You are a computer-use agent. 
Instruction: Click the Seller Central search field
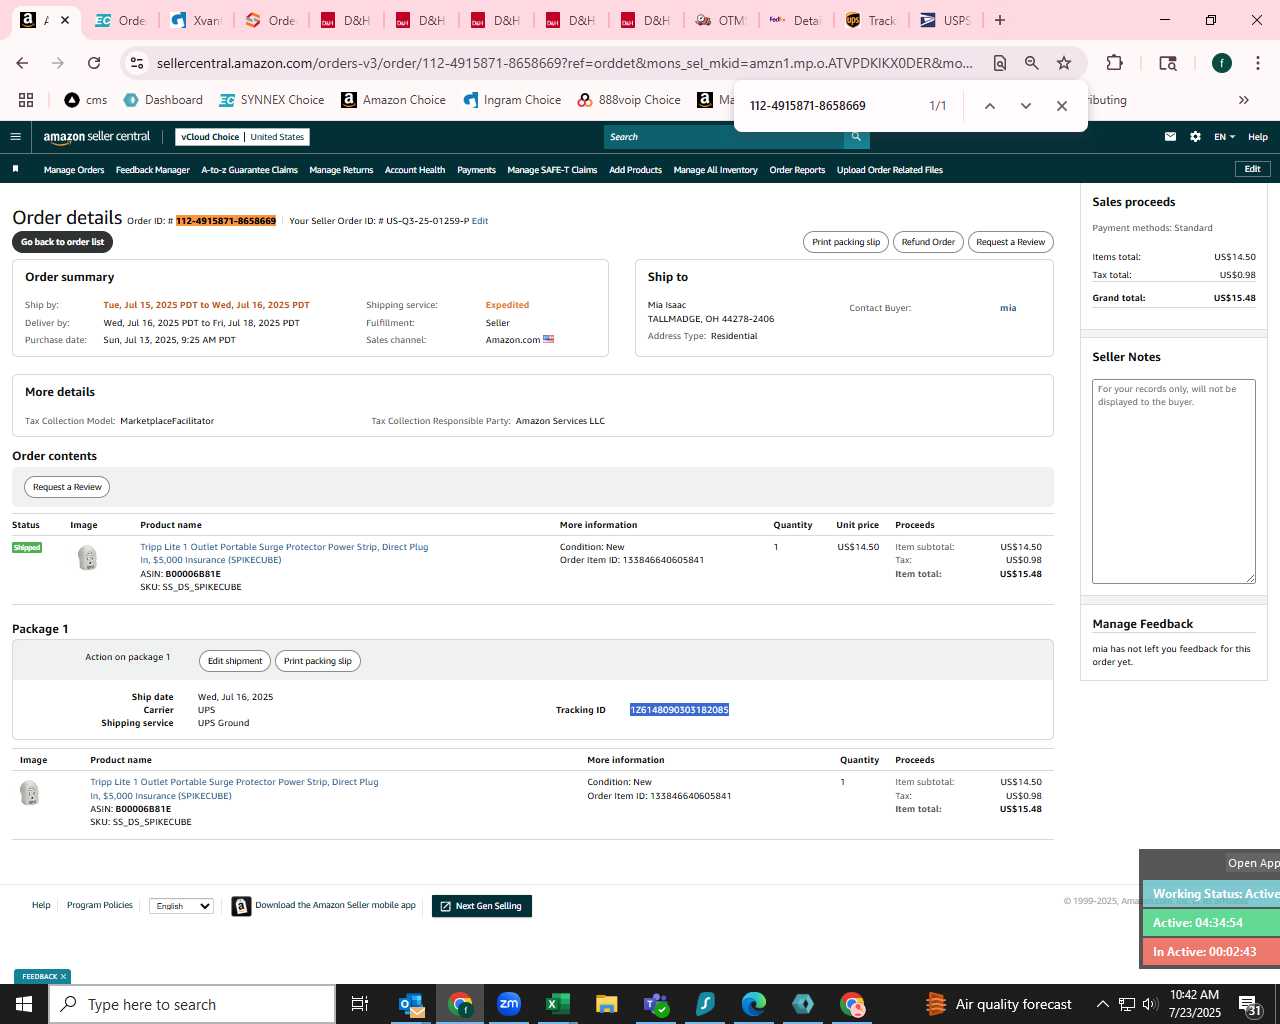724,137
